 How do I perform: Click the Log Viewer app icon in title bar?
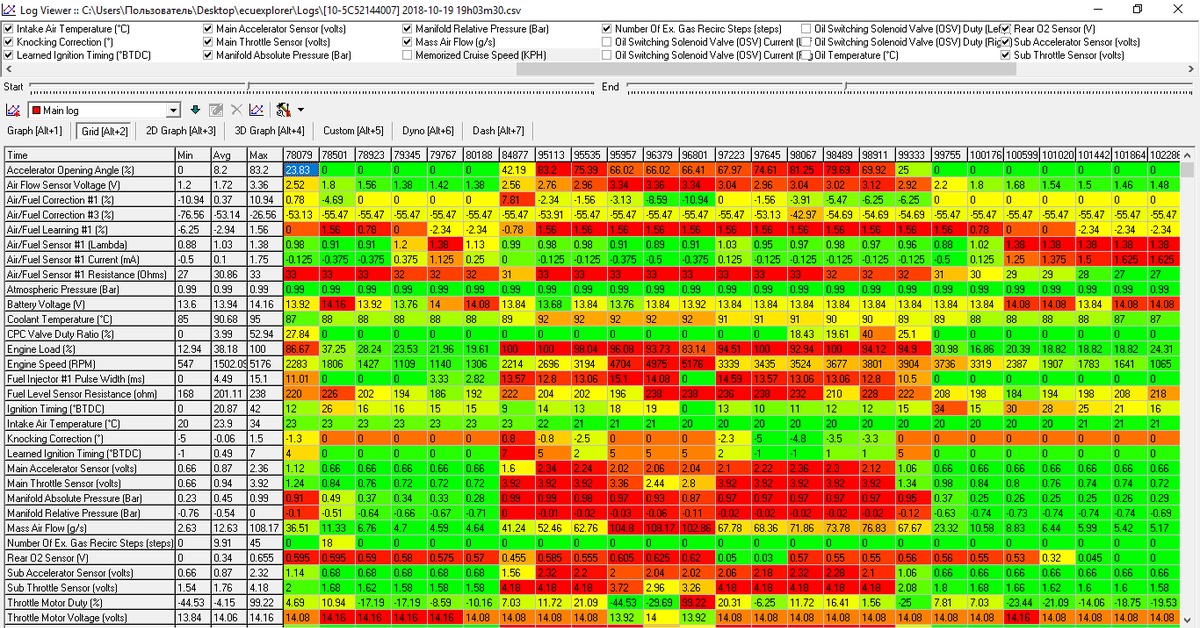[10, 9]
